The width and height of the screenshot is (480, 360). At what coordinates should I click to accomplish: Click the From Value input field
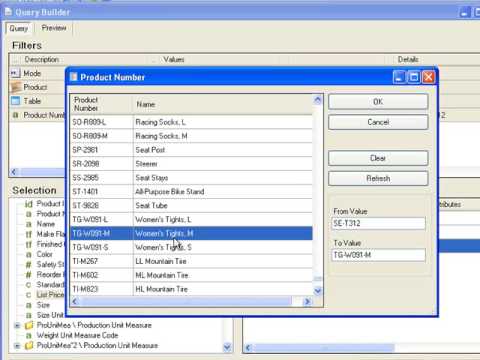[x=378, y=223]
